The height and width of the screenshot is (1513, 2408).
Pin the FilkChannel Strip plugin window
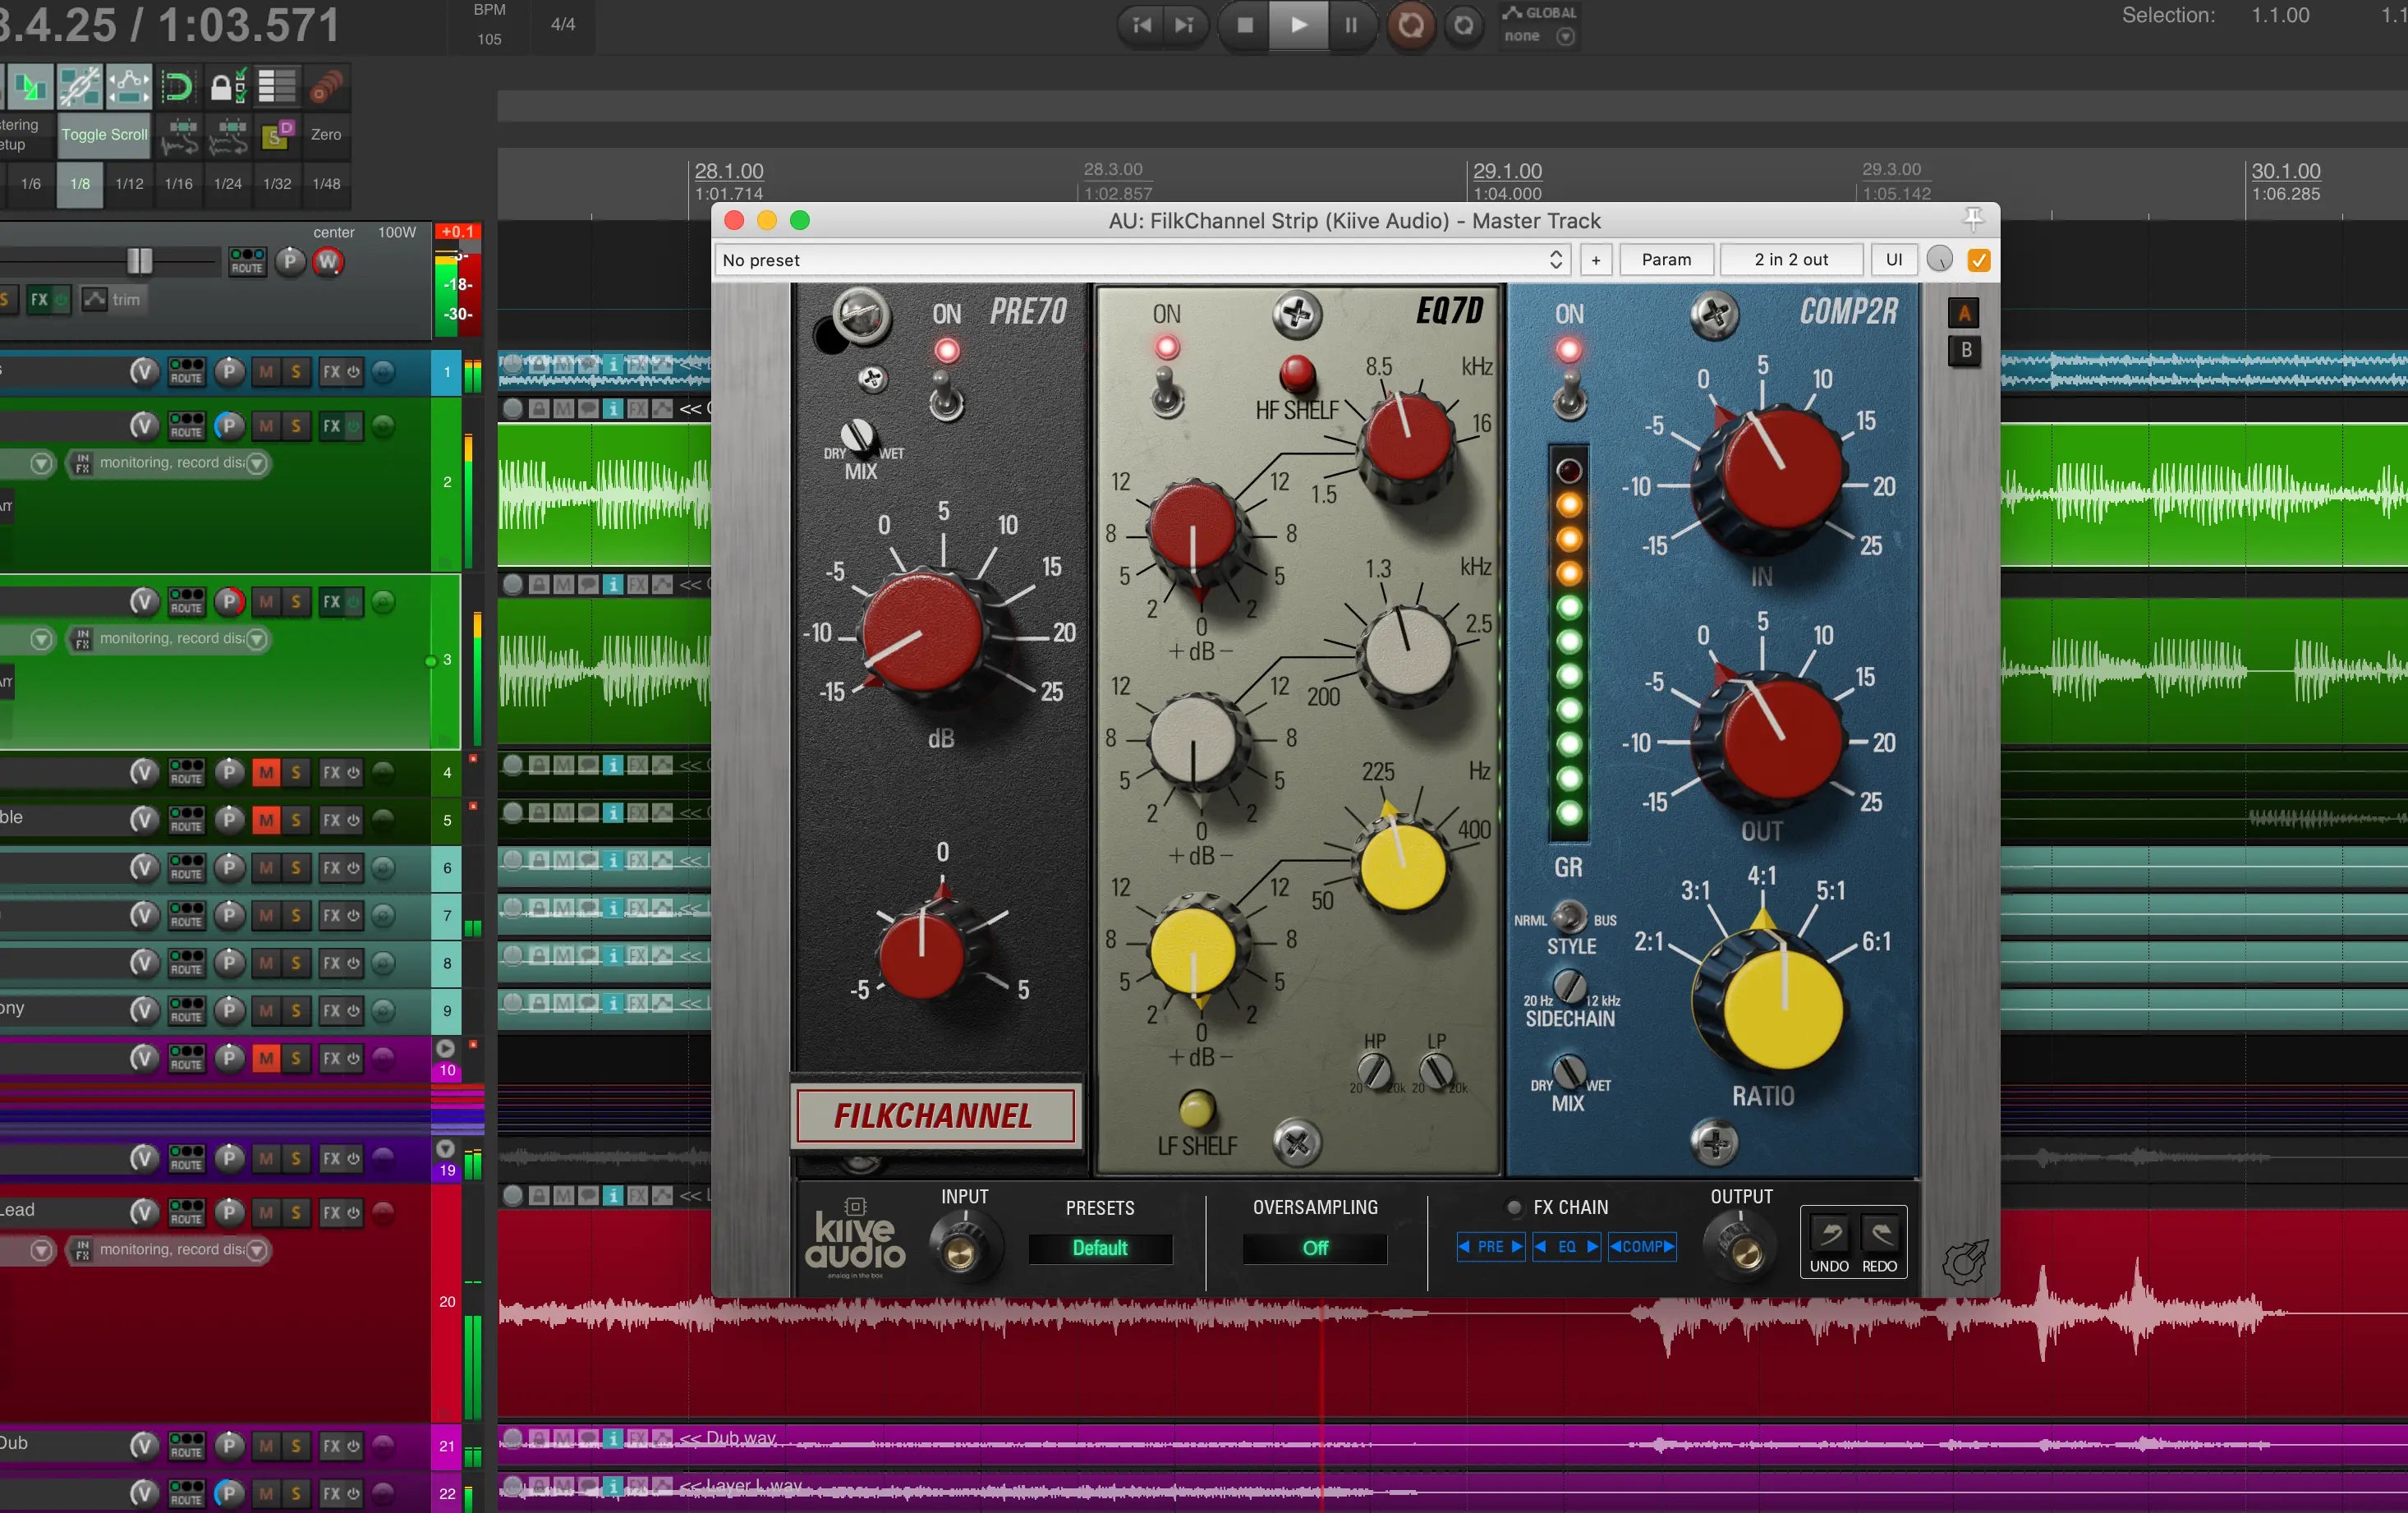(x=1973, y=219)
